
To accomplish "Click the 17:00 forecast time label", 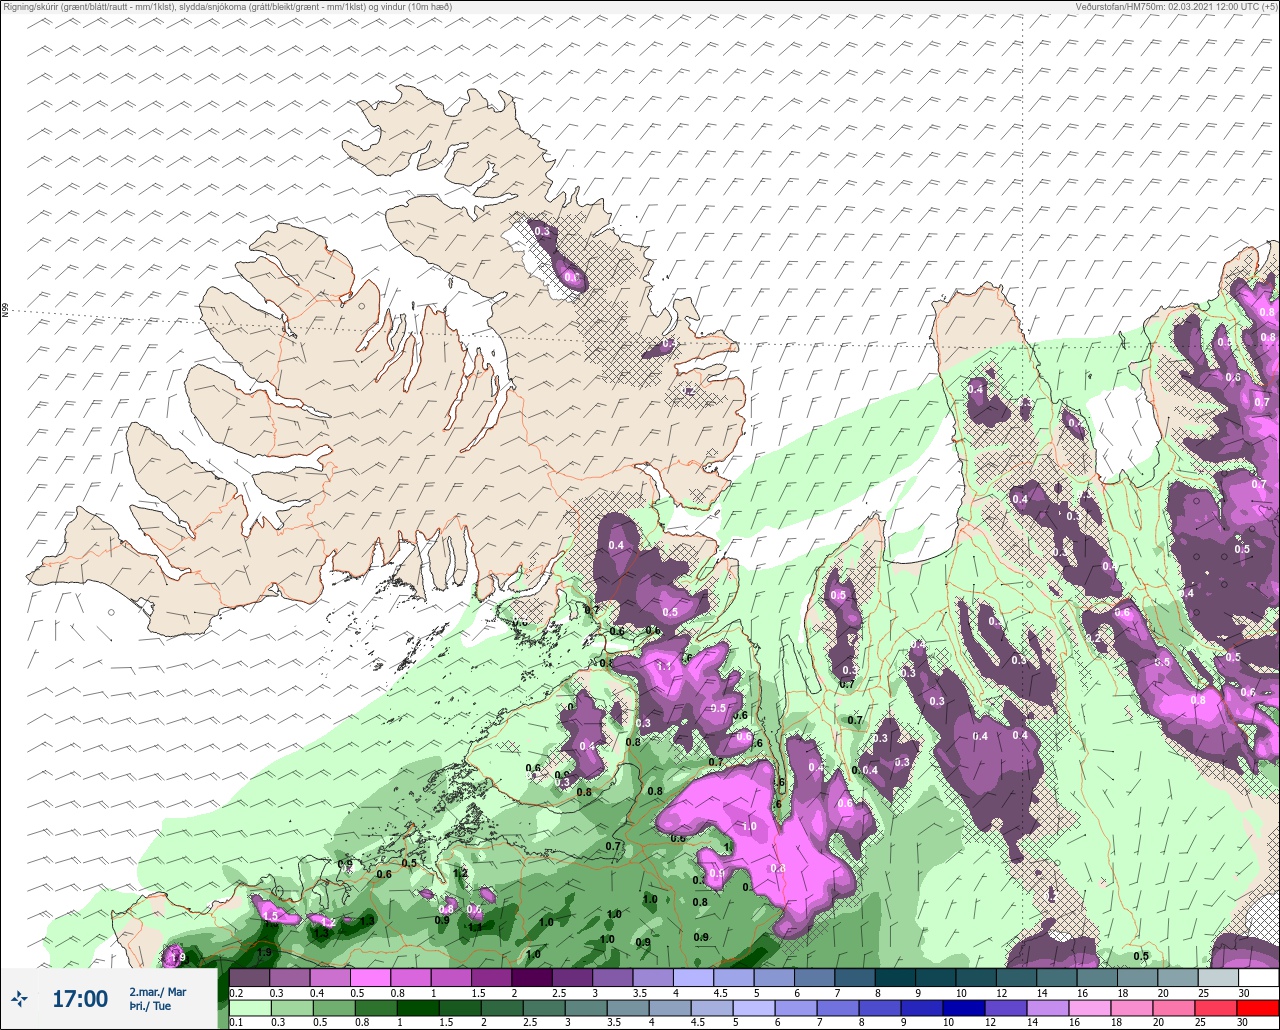I will pyautogui.click(x=80, y=998).
